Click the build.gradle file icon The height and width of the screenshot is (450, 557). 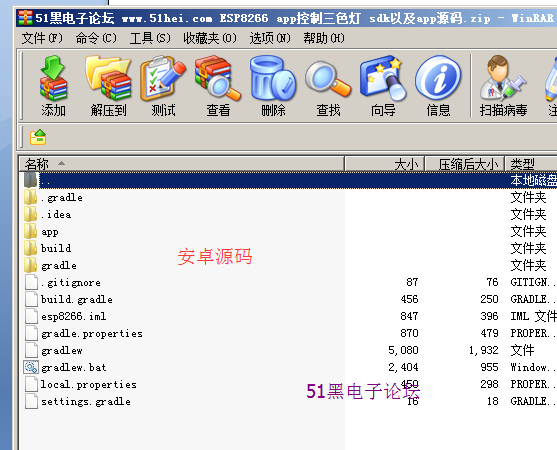(31, 299)
